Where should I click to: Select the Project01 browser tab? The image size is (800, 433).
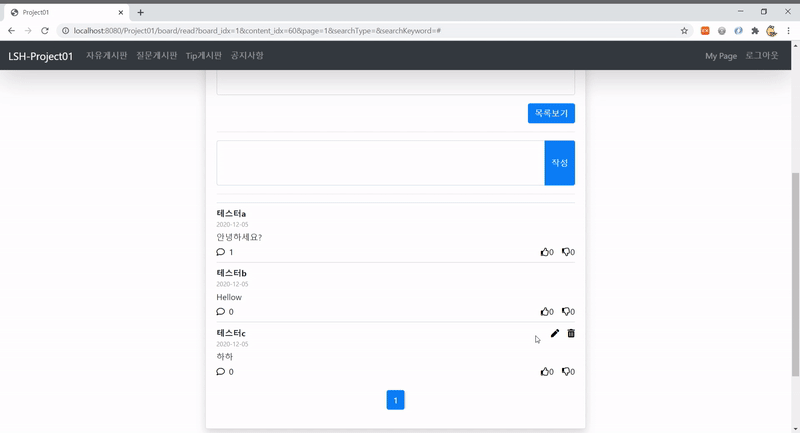66,12
